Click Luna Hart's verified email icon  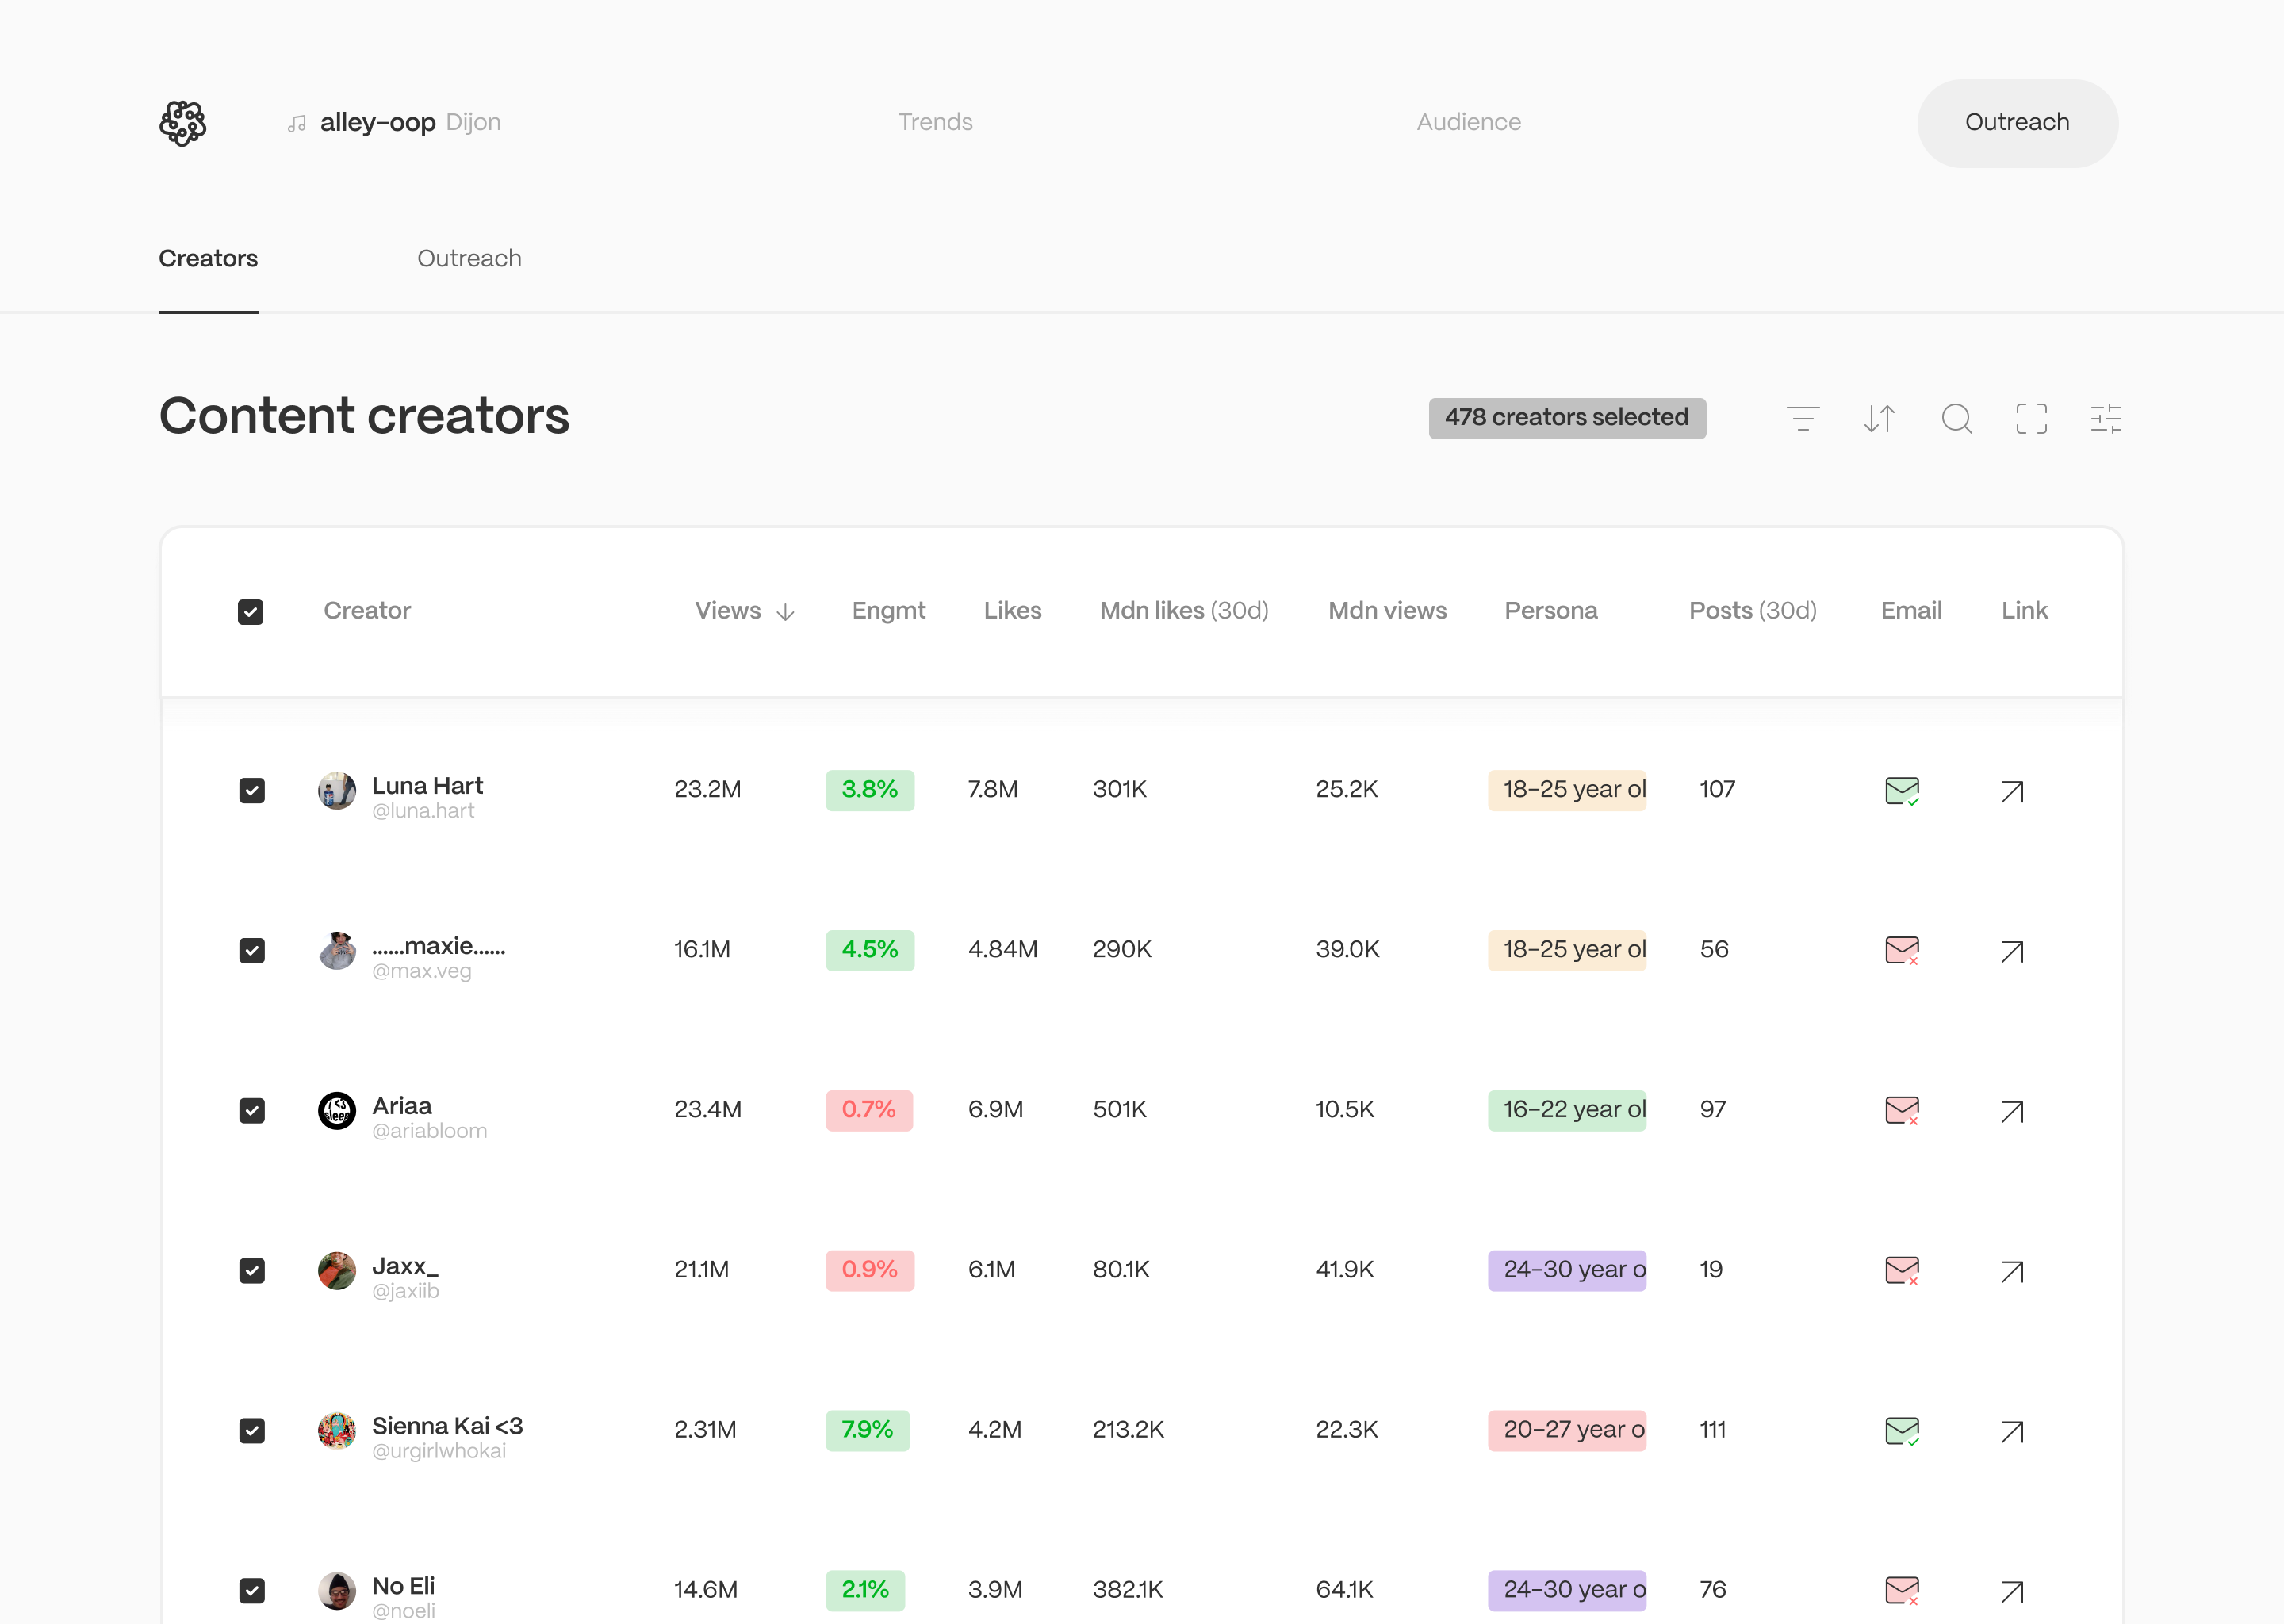[x=1901, y=791]
